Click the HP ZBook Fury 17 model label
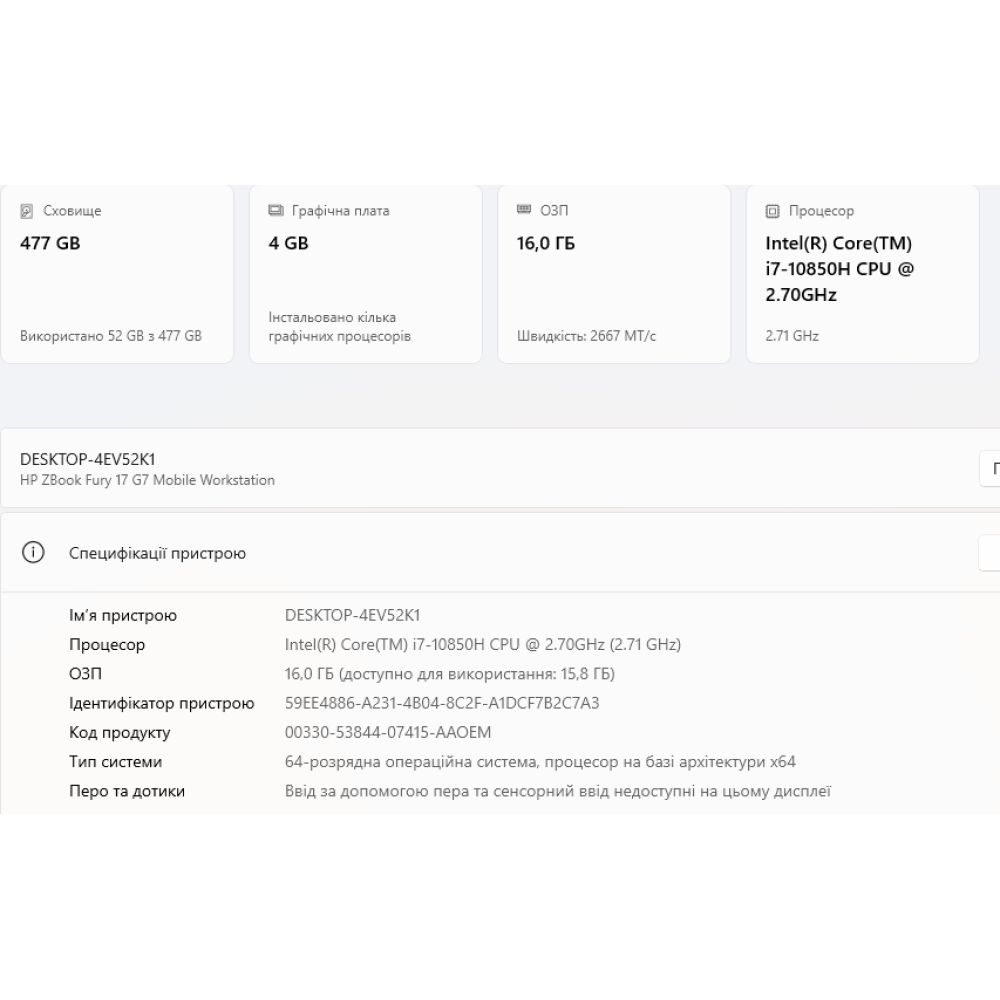1000x1000 pixels. (146, 480)
